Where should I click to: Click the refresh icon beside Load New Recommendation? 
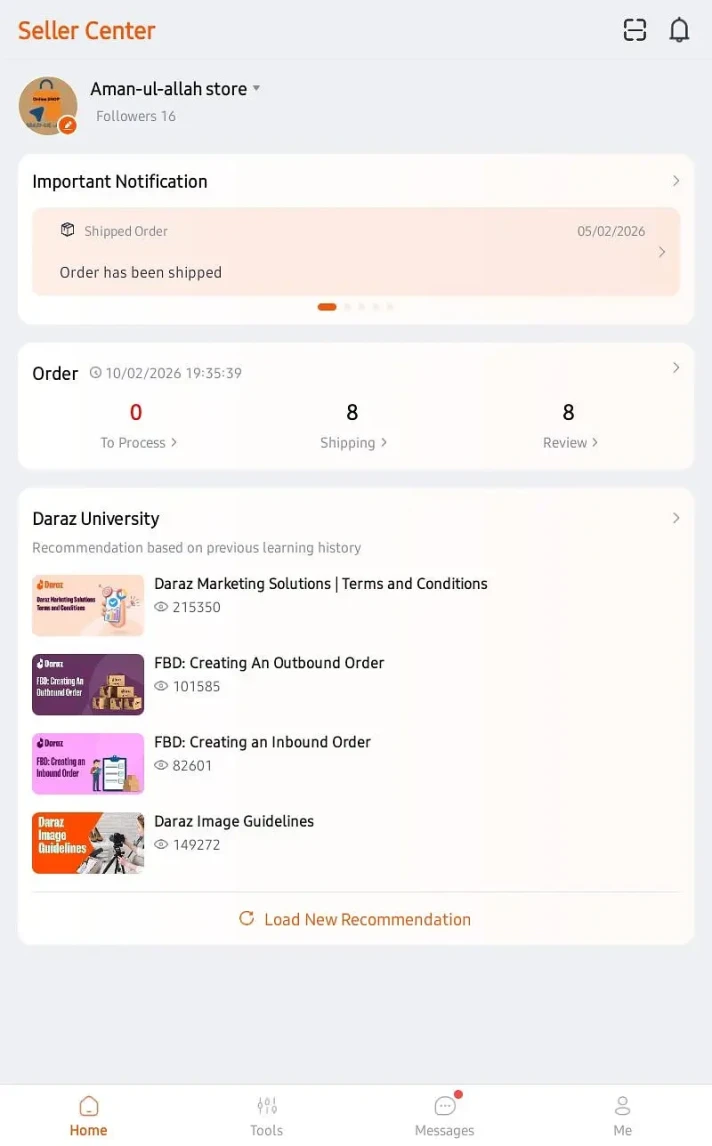coord(246,918)
